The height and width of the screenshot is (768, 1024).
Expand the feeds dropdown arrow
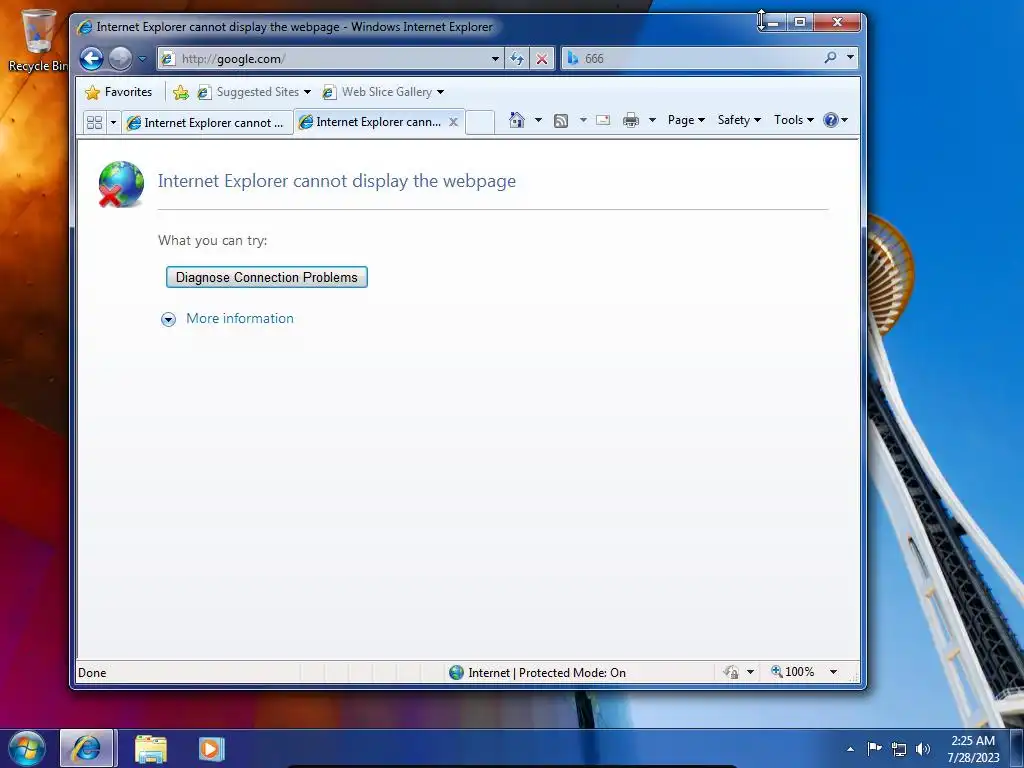click(x=583, y=120)
